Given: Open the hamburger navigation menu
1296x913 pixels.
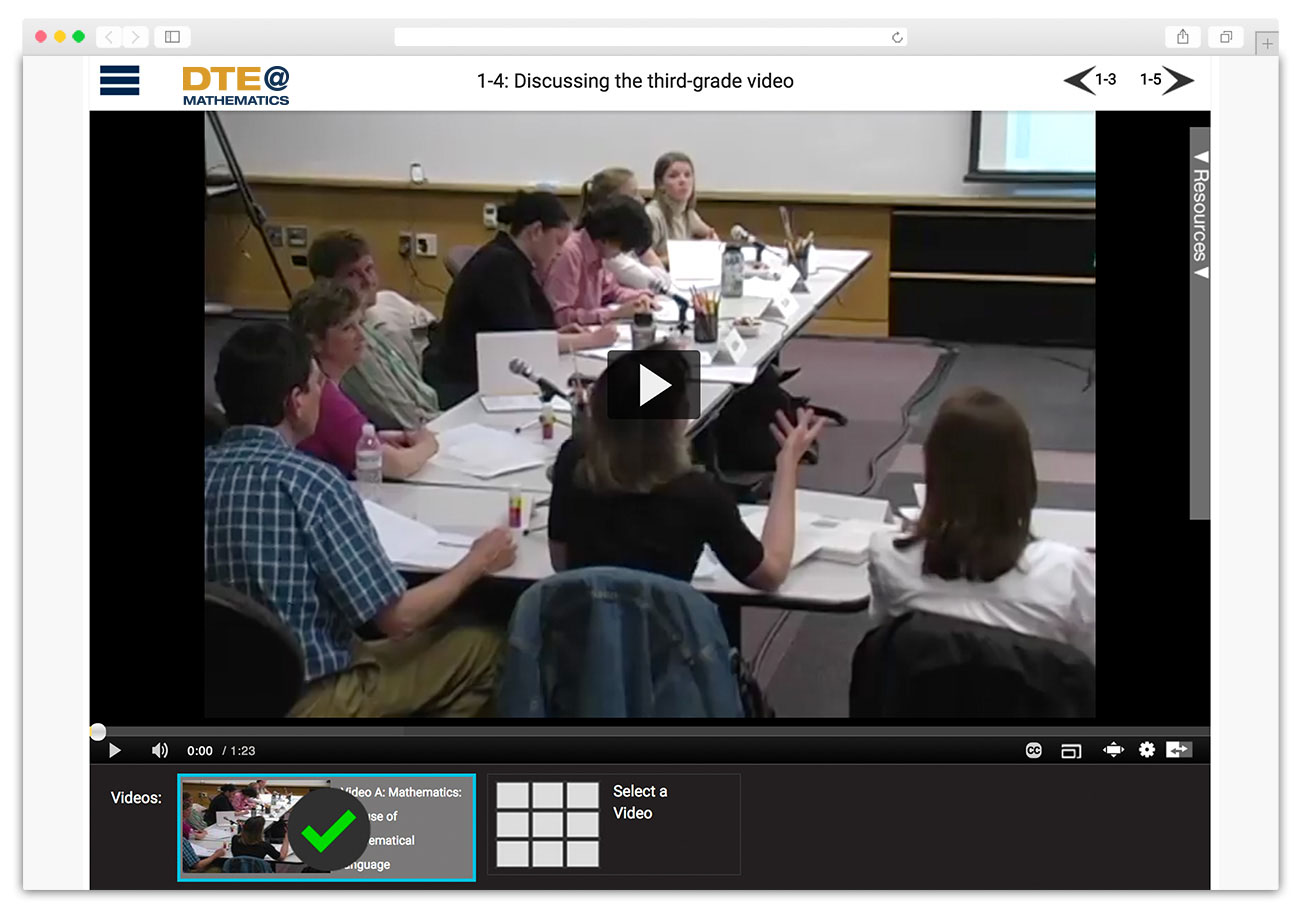Looking at the screenshot, I should 119,80.
